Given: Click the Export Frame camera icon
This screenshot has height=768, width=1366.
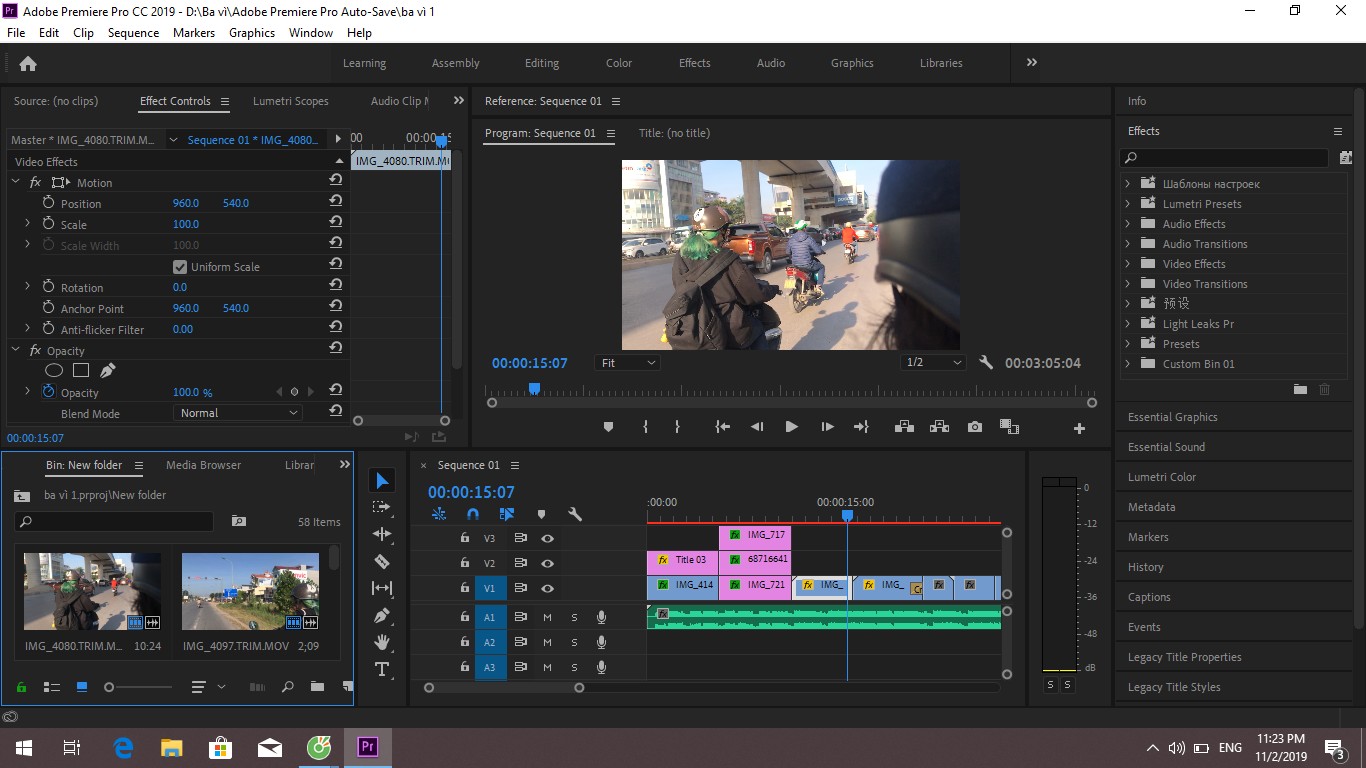Looking at the screenshot, I should [x=975, y=427].
